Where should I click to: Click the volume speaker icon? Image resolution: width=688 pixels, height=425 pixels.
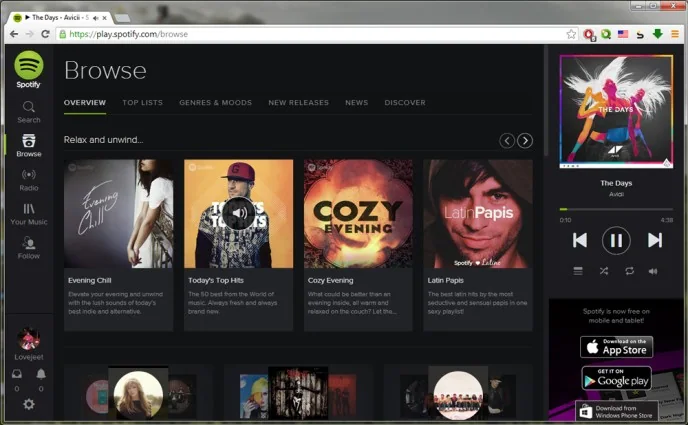click(x=653, y=271)
